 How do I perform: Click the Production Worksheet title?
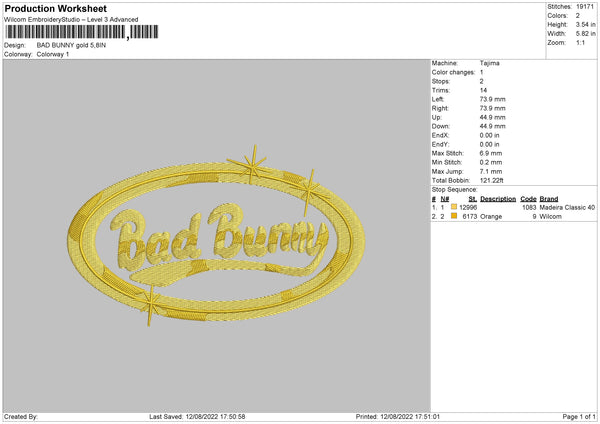pyautogui.click(x=55, y=8)
